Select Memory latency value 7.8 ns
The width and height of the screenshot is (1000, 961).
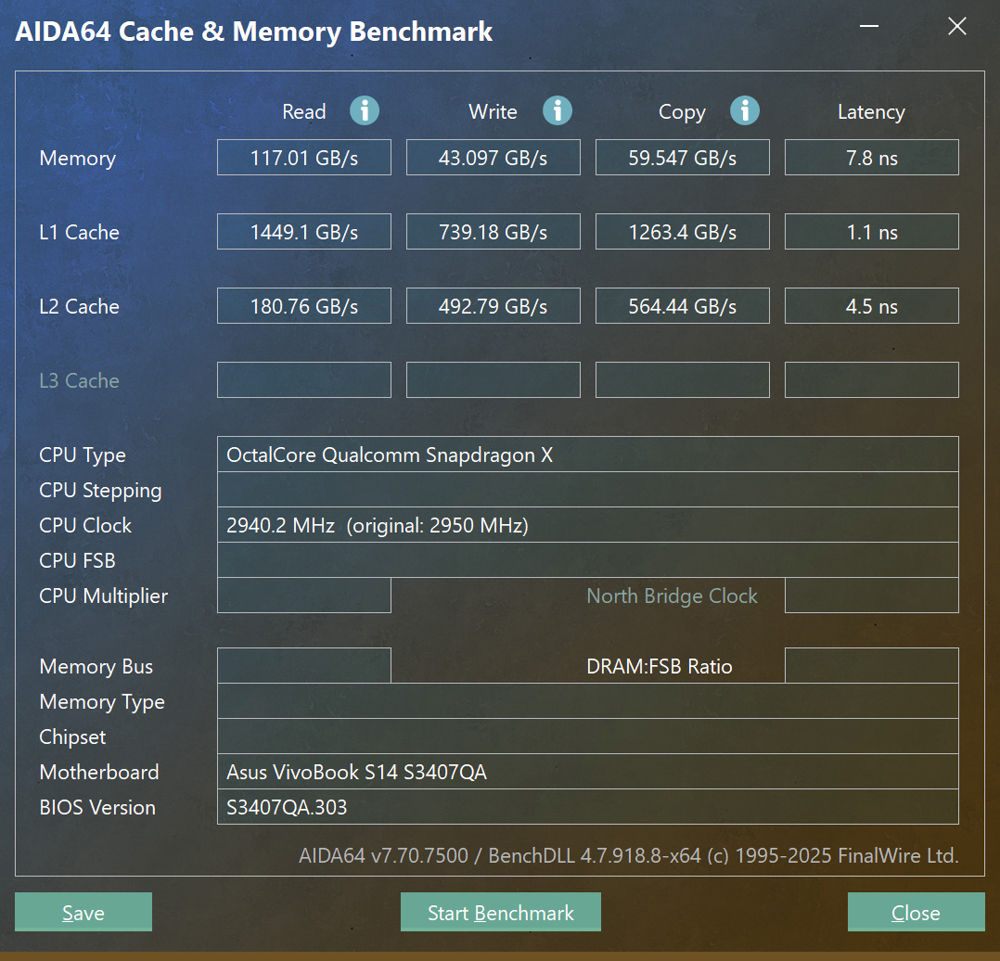click(x=872, y=157)
